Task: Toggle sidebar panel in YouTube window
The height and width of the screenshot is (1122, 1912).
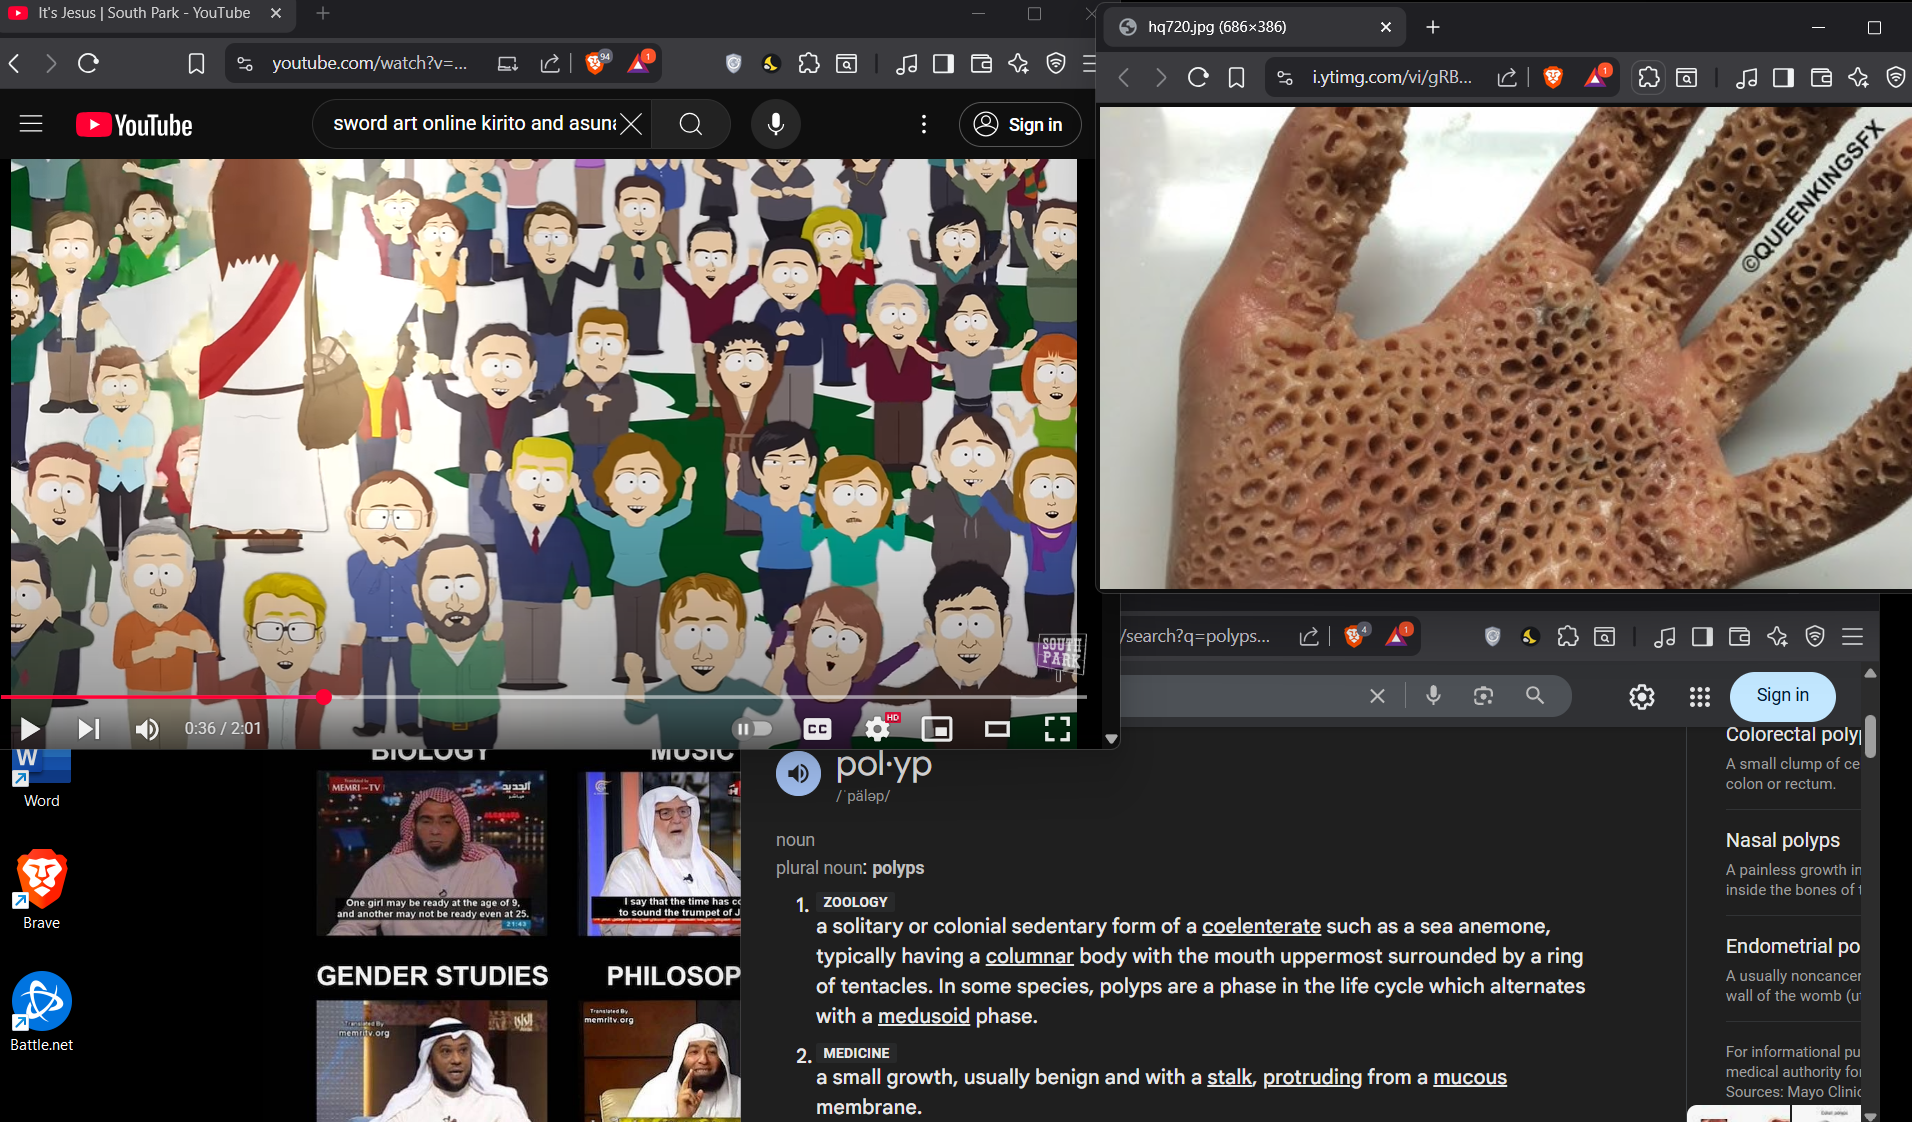Action: (x=943, y=63)
